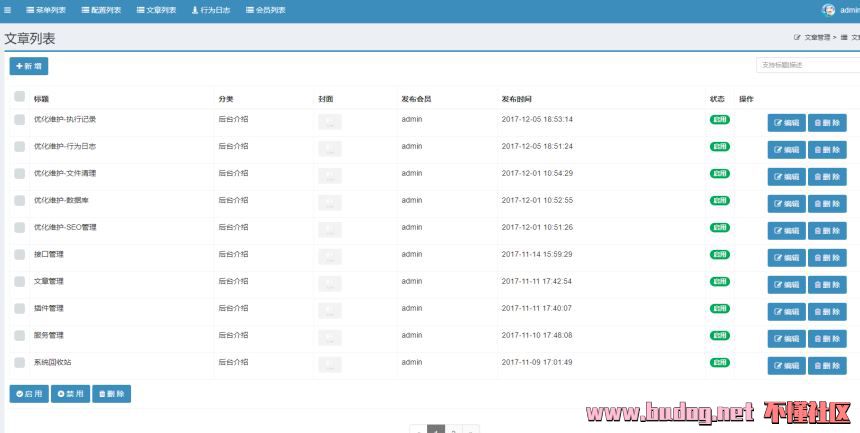Check the select-all checkbox in table header
Viewport: 860px width, 433px height.
(20, 97)
